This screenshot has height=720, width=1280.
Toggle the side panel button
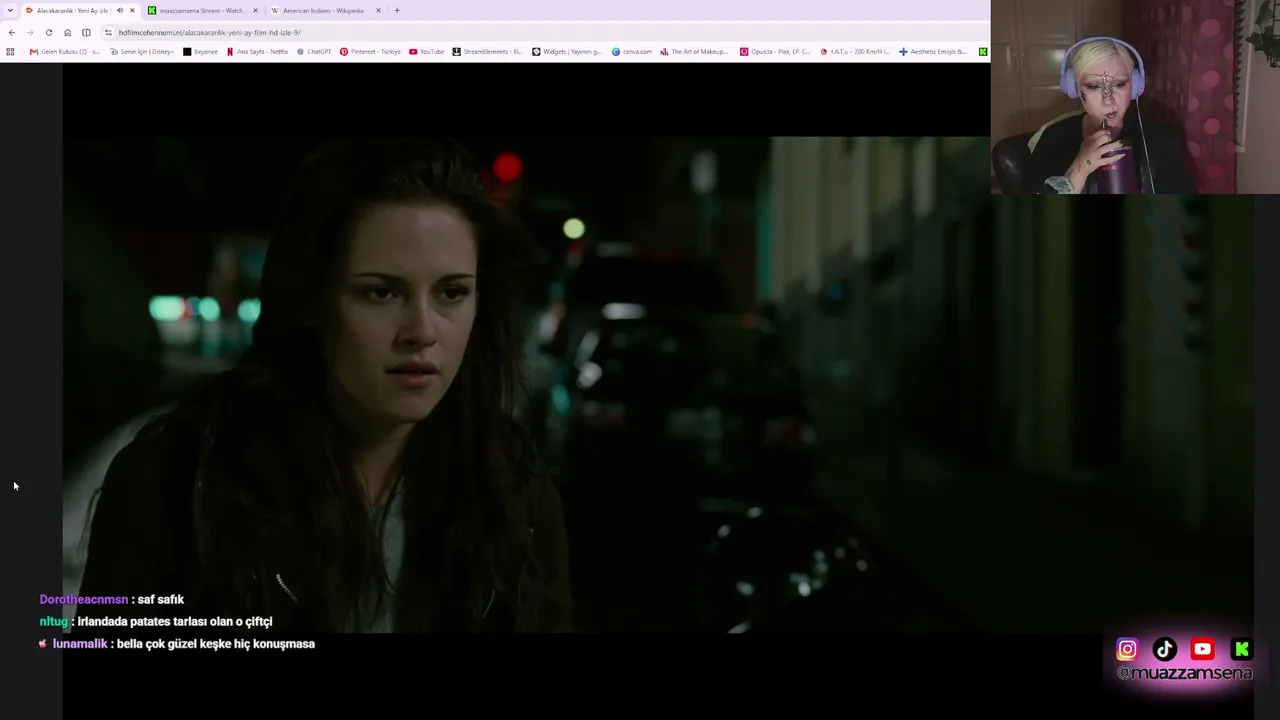86,32
